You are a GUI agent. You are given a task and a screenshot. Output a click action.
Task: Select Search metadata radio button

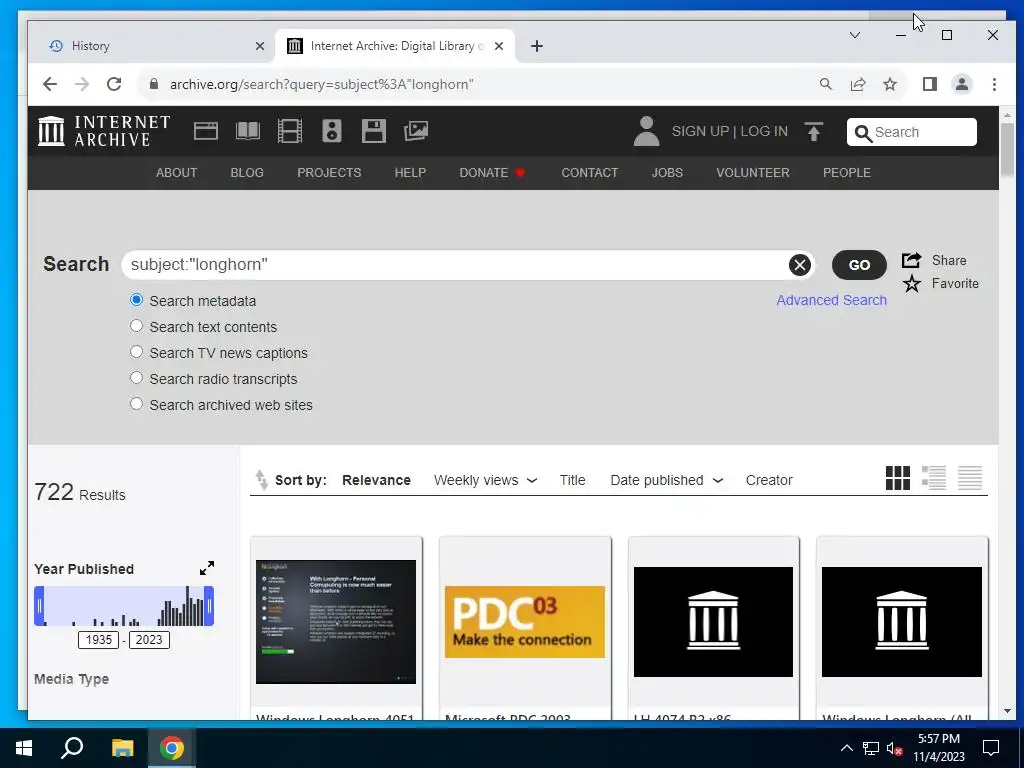coord(136,300)
